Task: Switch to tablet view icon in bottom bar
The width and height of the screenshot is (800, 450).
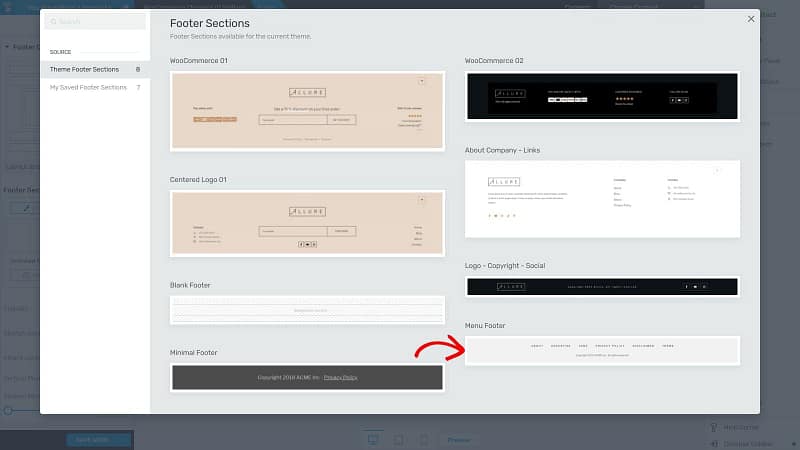Action: (398, 439)
